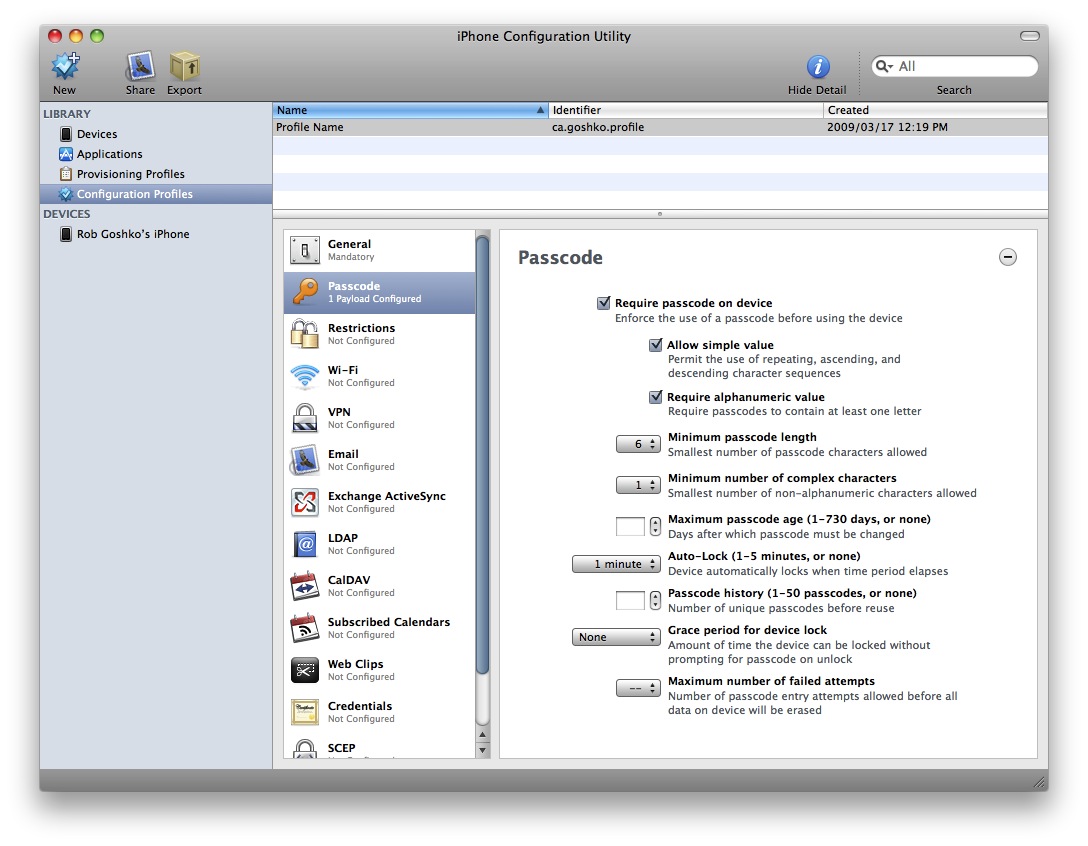Open the SCEP payload
1088x846 pixels.
pos(380,747)
